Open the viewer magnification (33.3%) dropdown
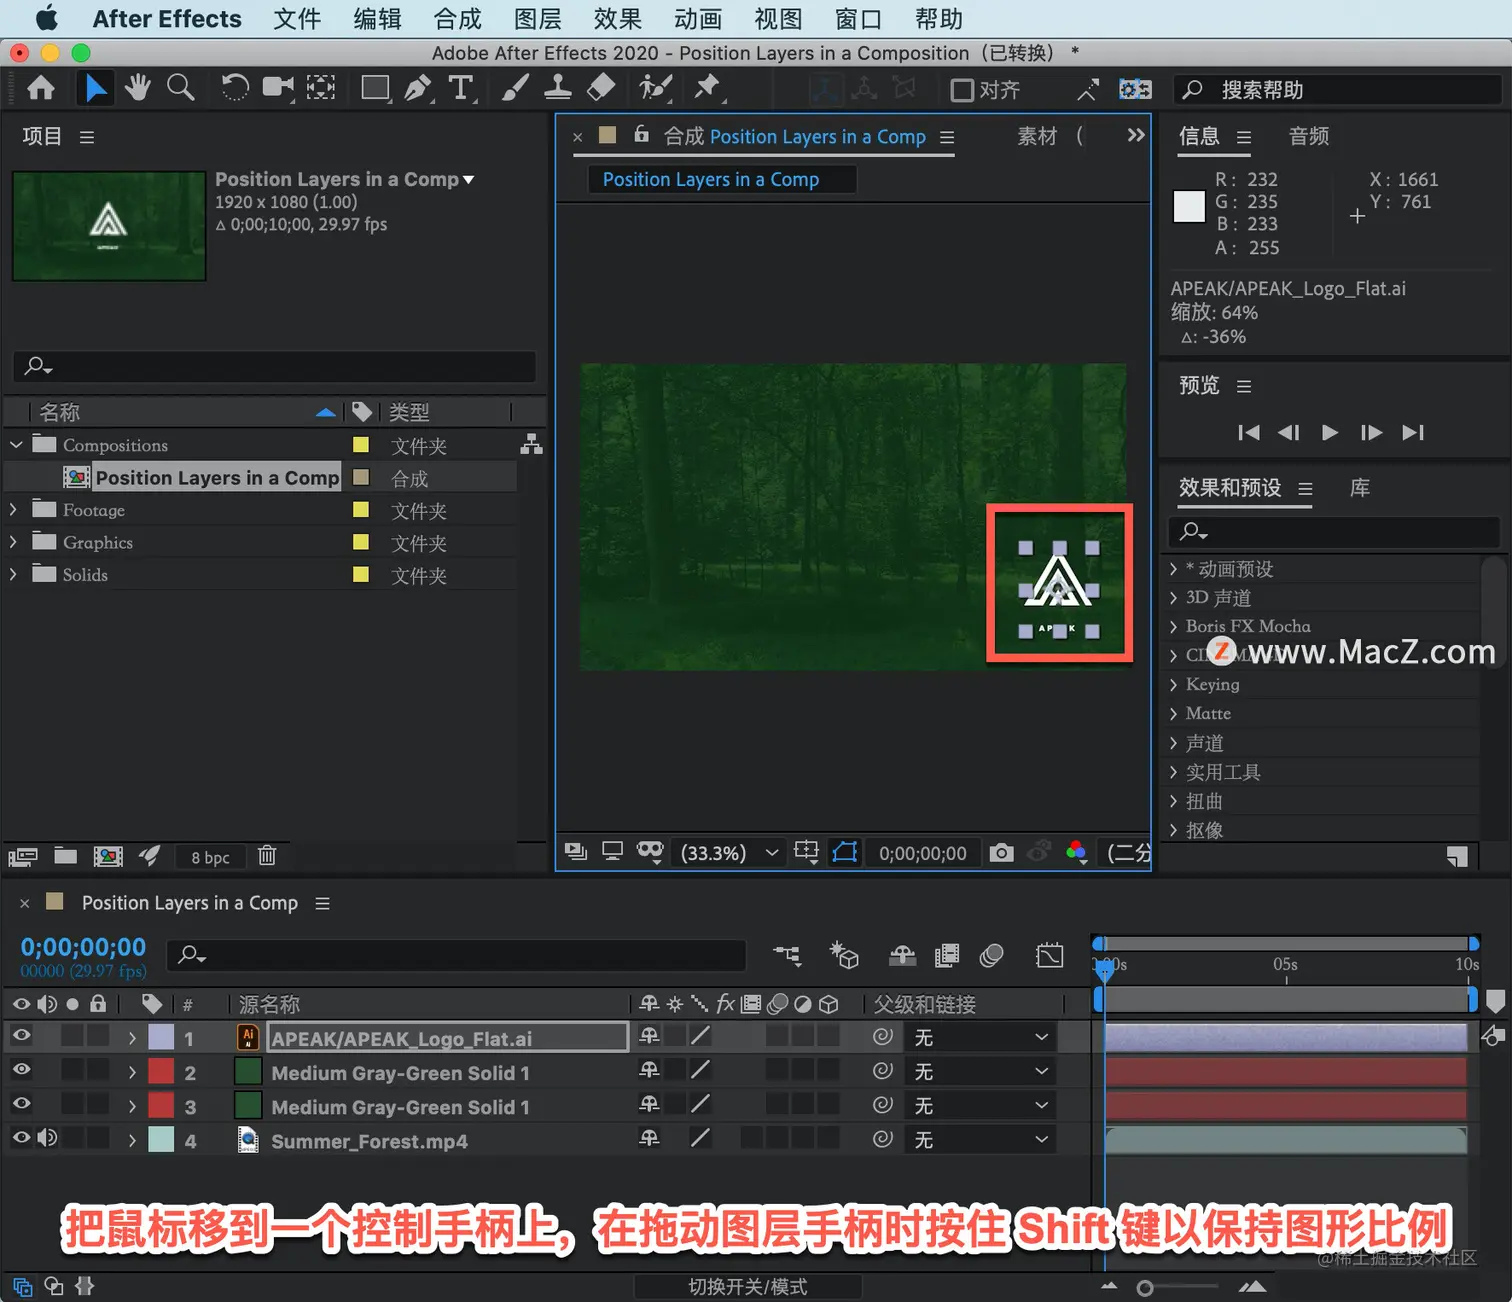This screenshot has width=1512, height=1302. point(729,853)
